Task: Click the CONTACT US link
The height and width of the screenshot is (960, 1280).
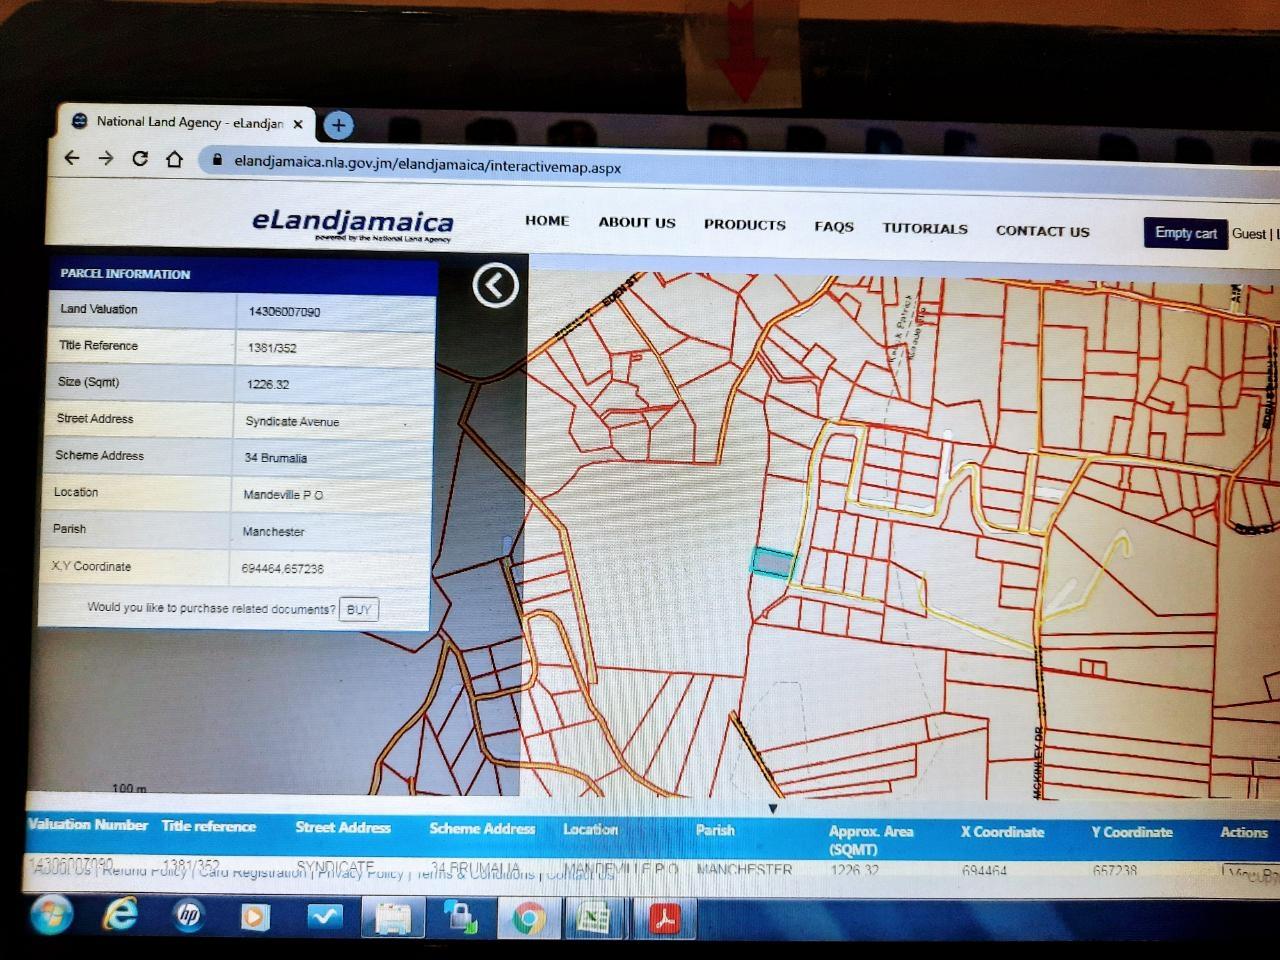Action: tap(1042, 231)
